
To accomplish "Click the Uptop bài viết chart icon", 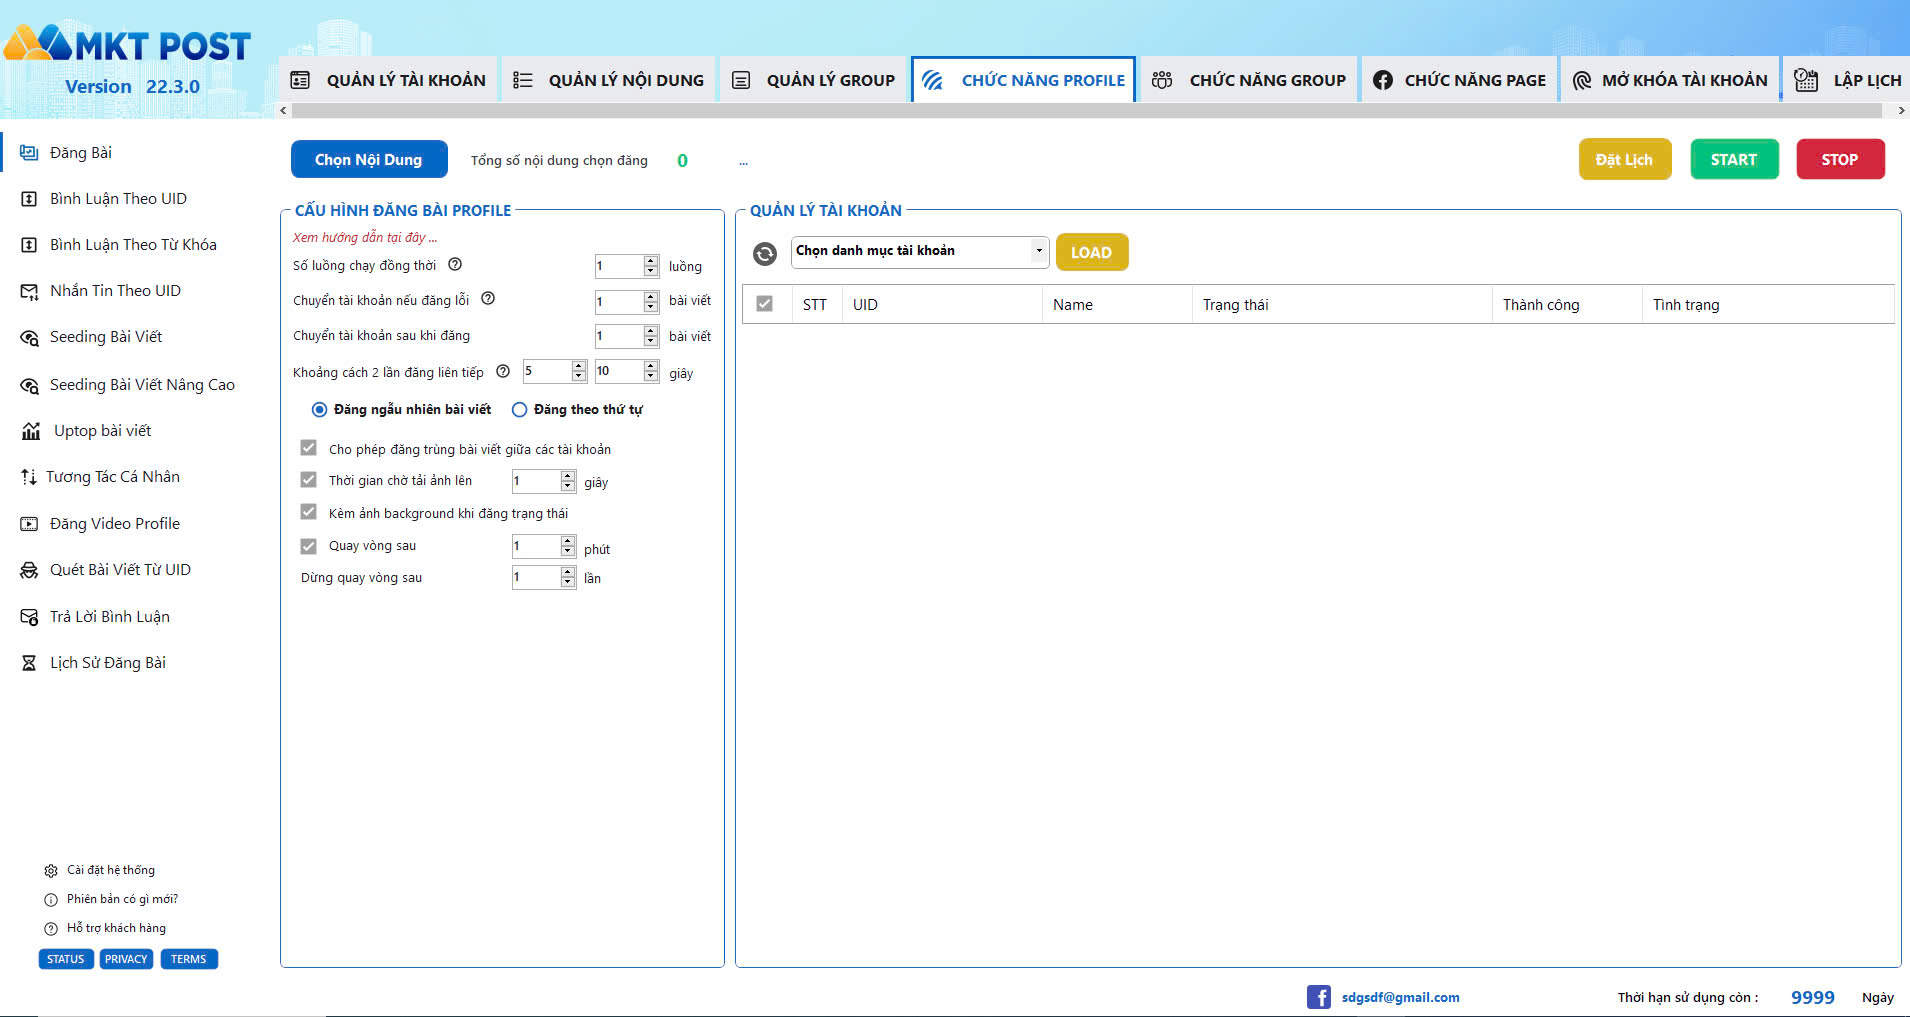I will pos(31,431).
